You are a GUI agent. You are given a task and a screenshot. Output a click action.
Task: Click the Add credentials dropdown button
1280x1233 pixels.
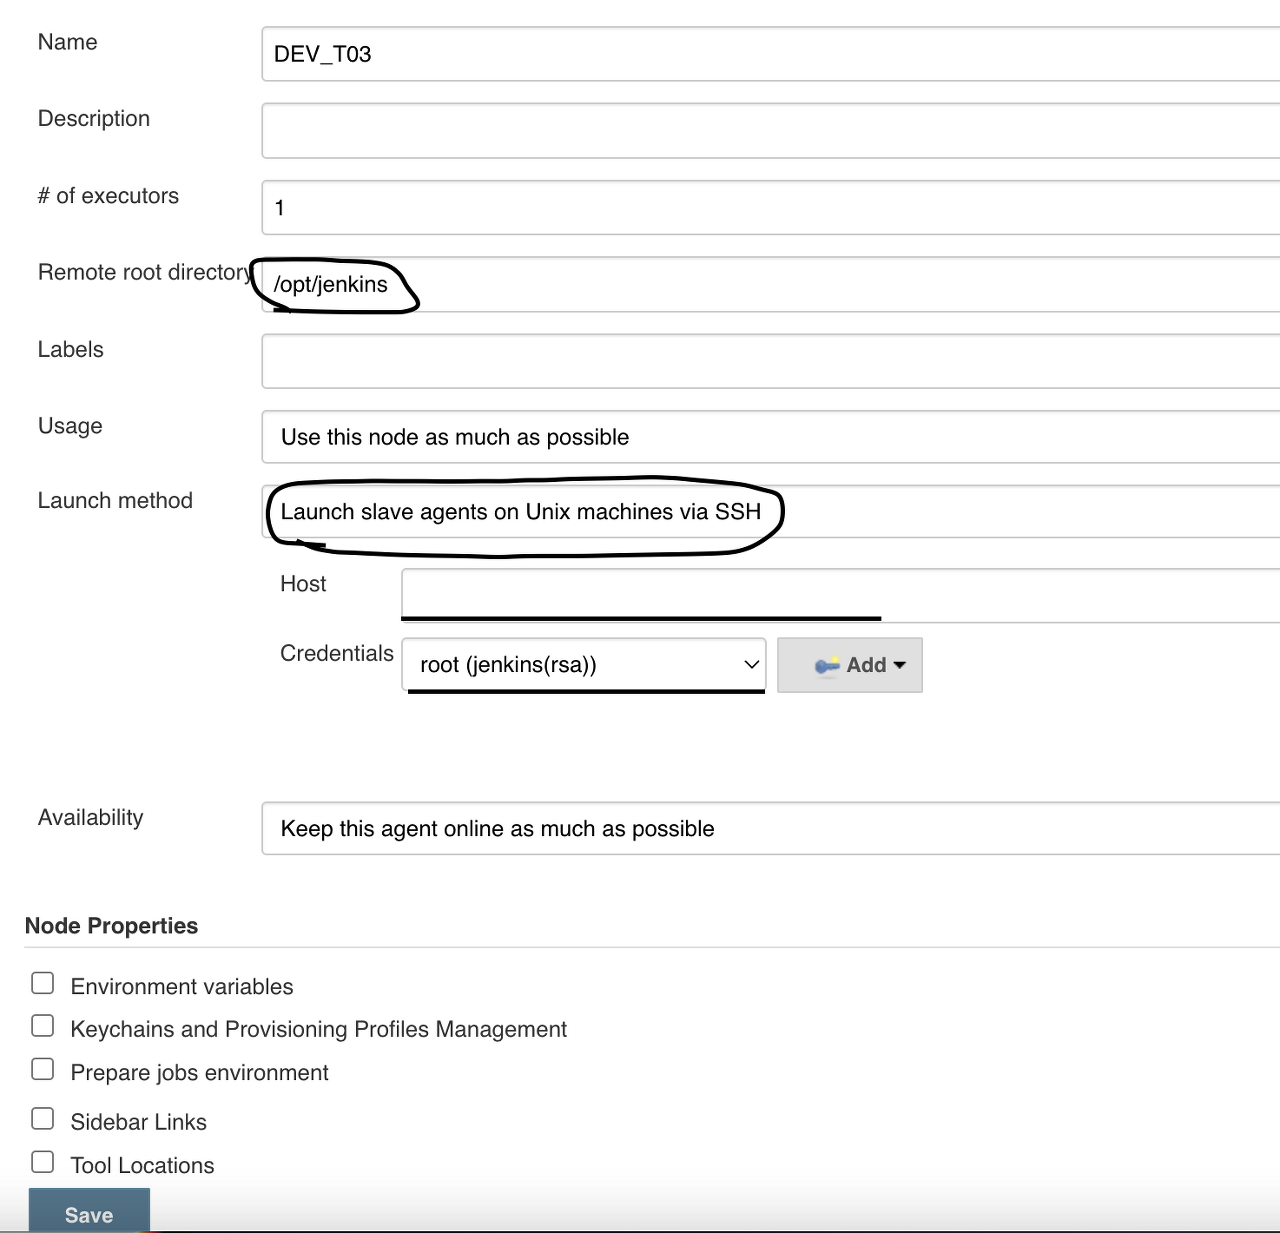850,665
